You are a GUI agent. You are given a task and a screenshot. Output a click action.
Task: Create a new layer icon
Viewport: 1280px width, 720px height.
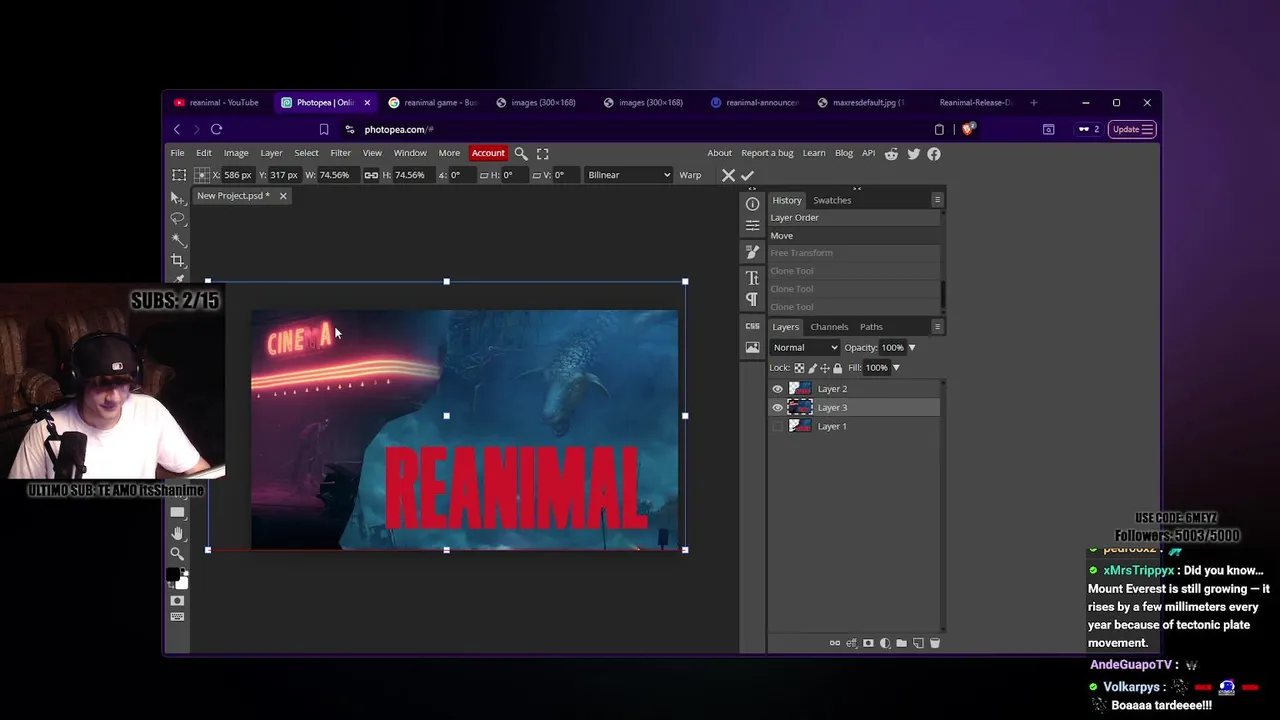click(918, 643)
